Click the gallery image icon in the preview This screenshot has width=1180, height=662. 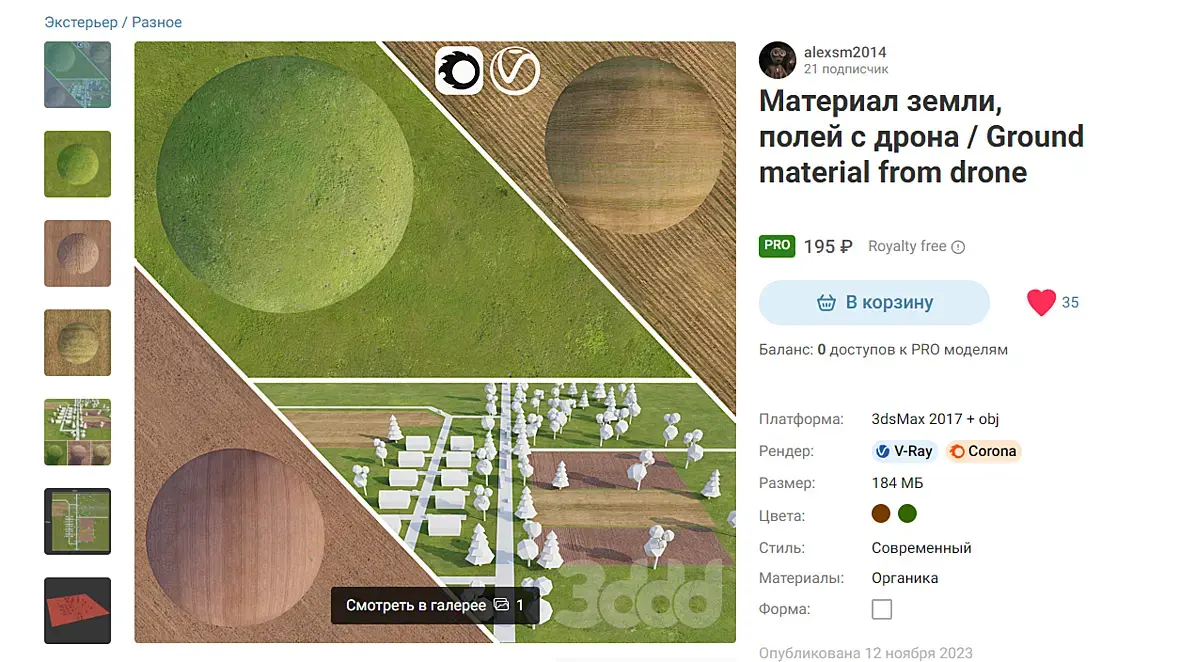[501, 605]
